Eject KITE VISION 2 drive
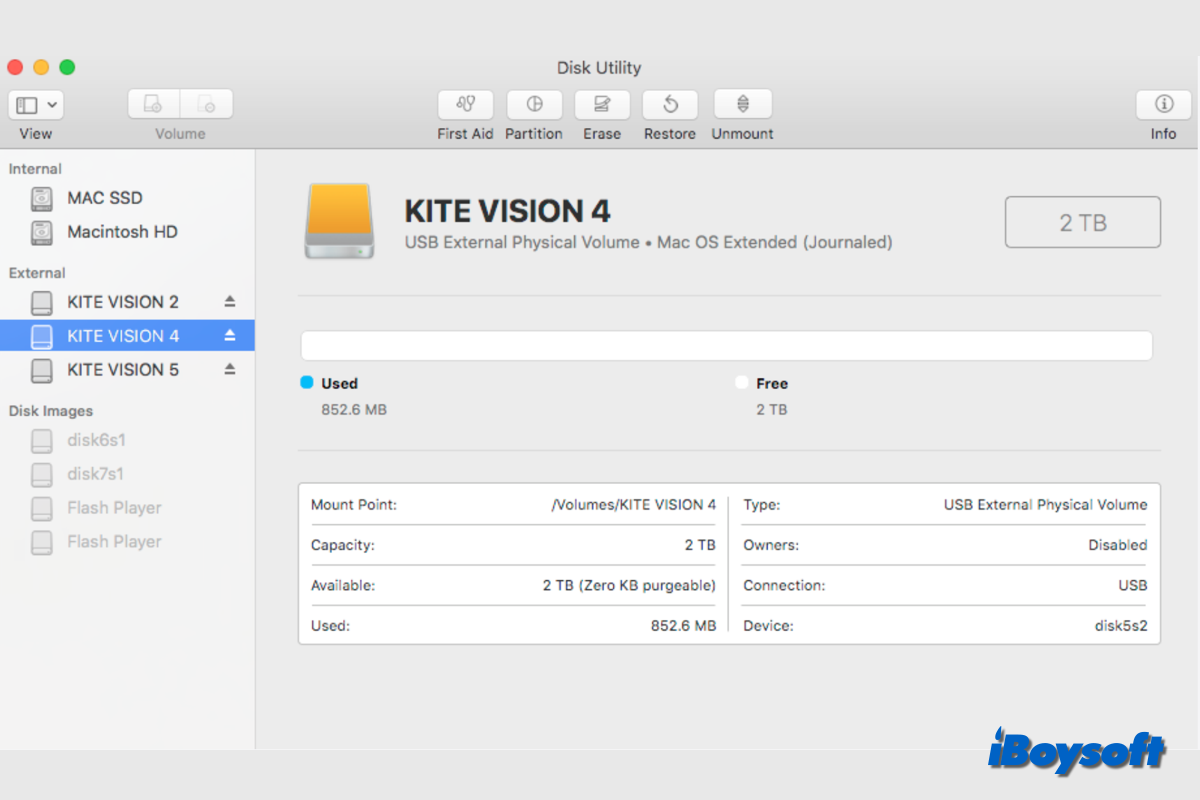This screenshot has width=1200, height=800. click(x=230, y=301)
